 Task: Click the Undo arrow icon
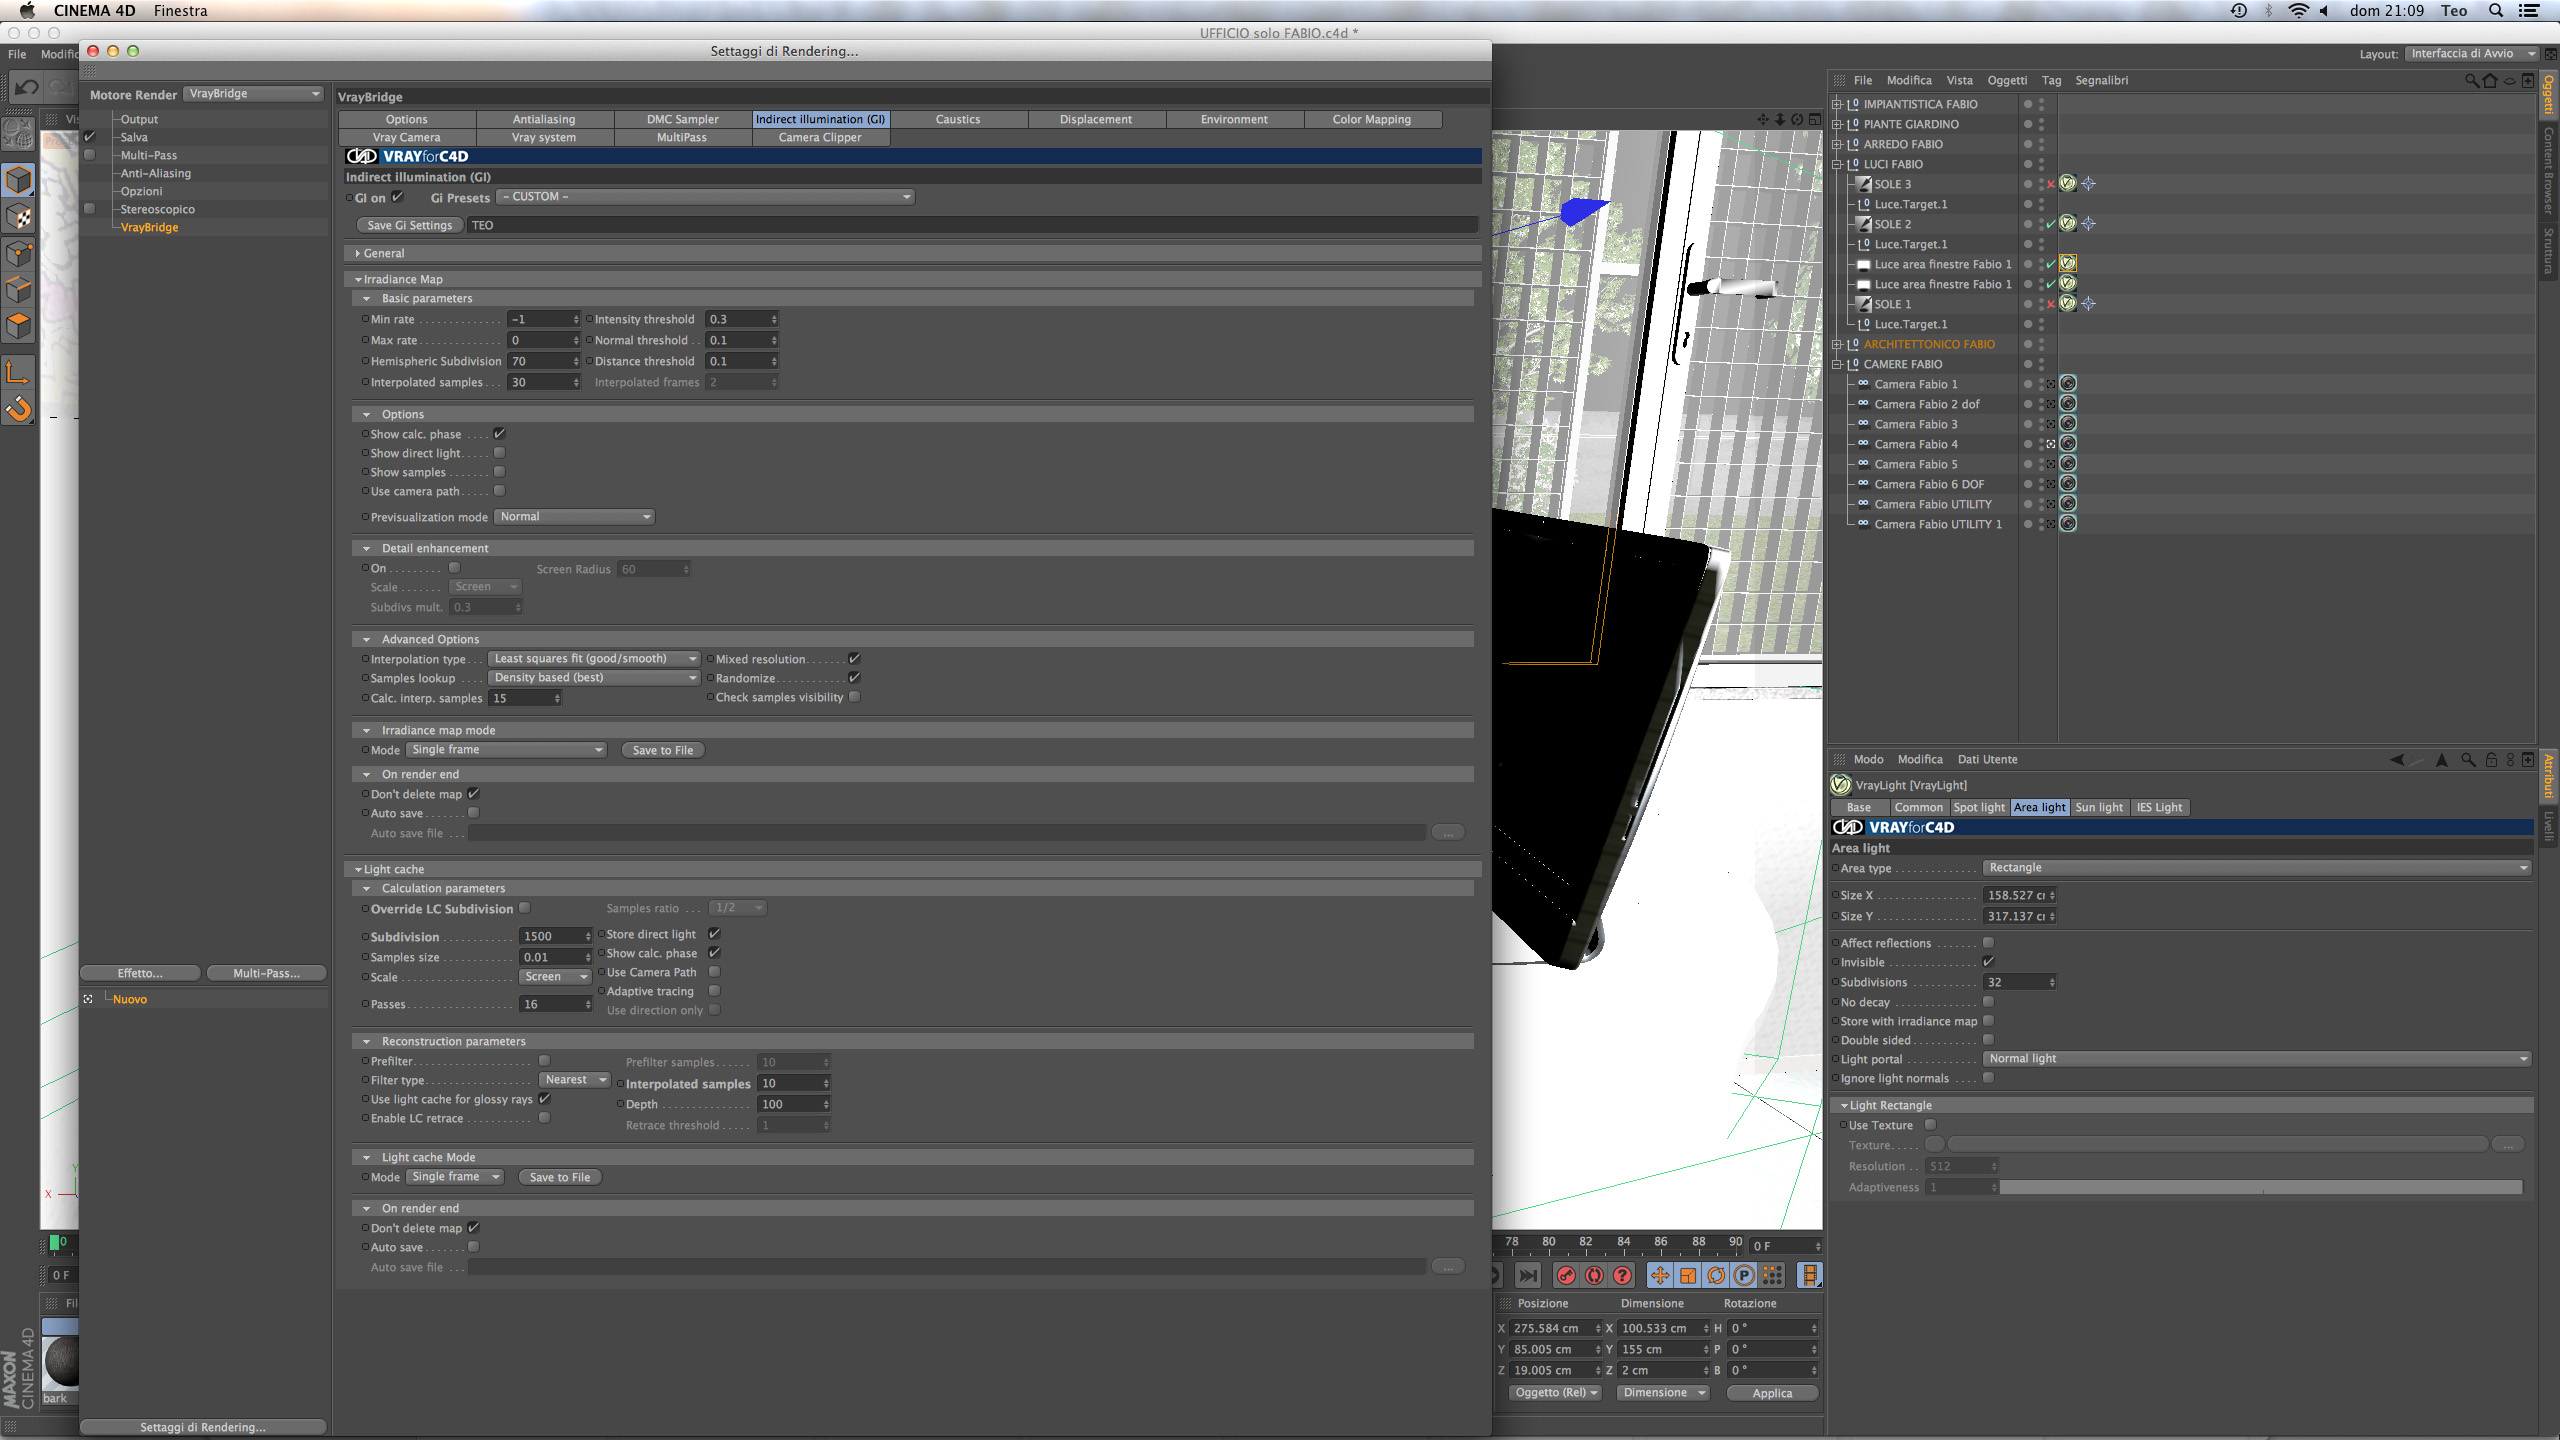pyautogui.click(x=26, y=88)
